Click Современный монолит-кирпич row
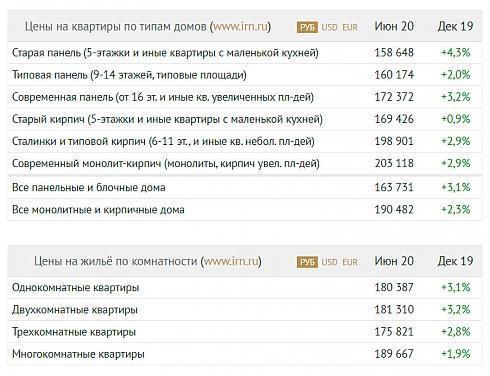490x376 pixels. pyautogui.click(x=245, y=163)
